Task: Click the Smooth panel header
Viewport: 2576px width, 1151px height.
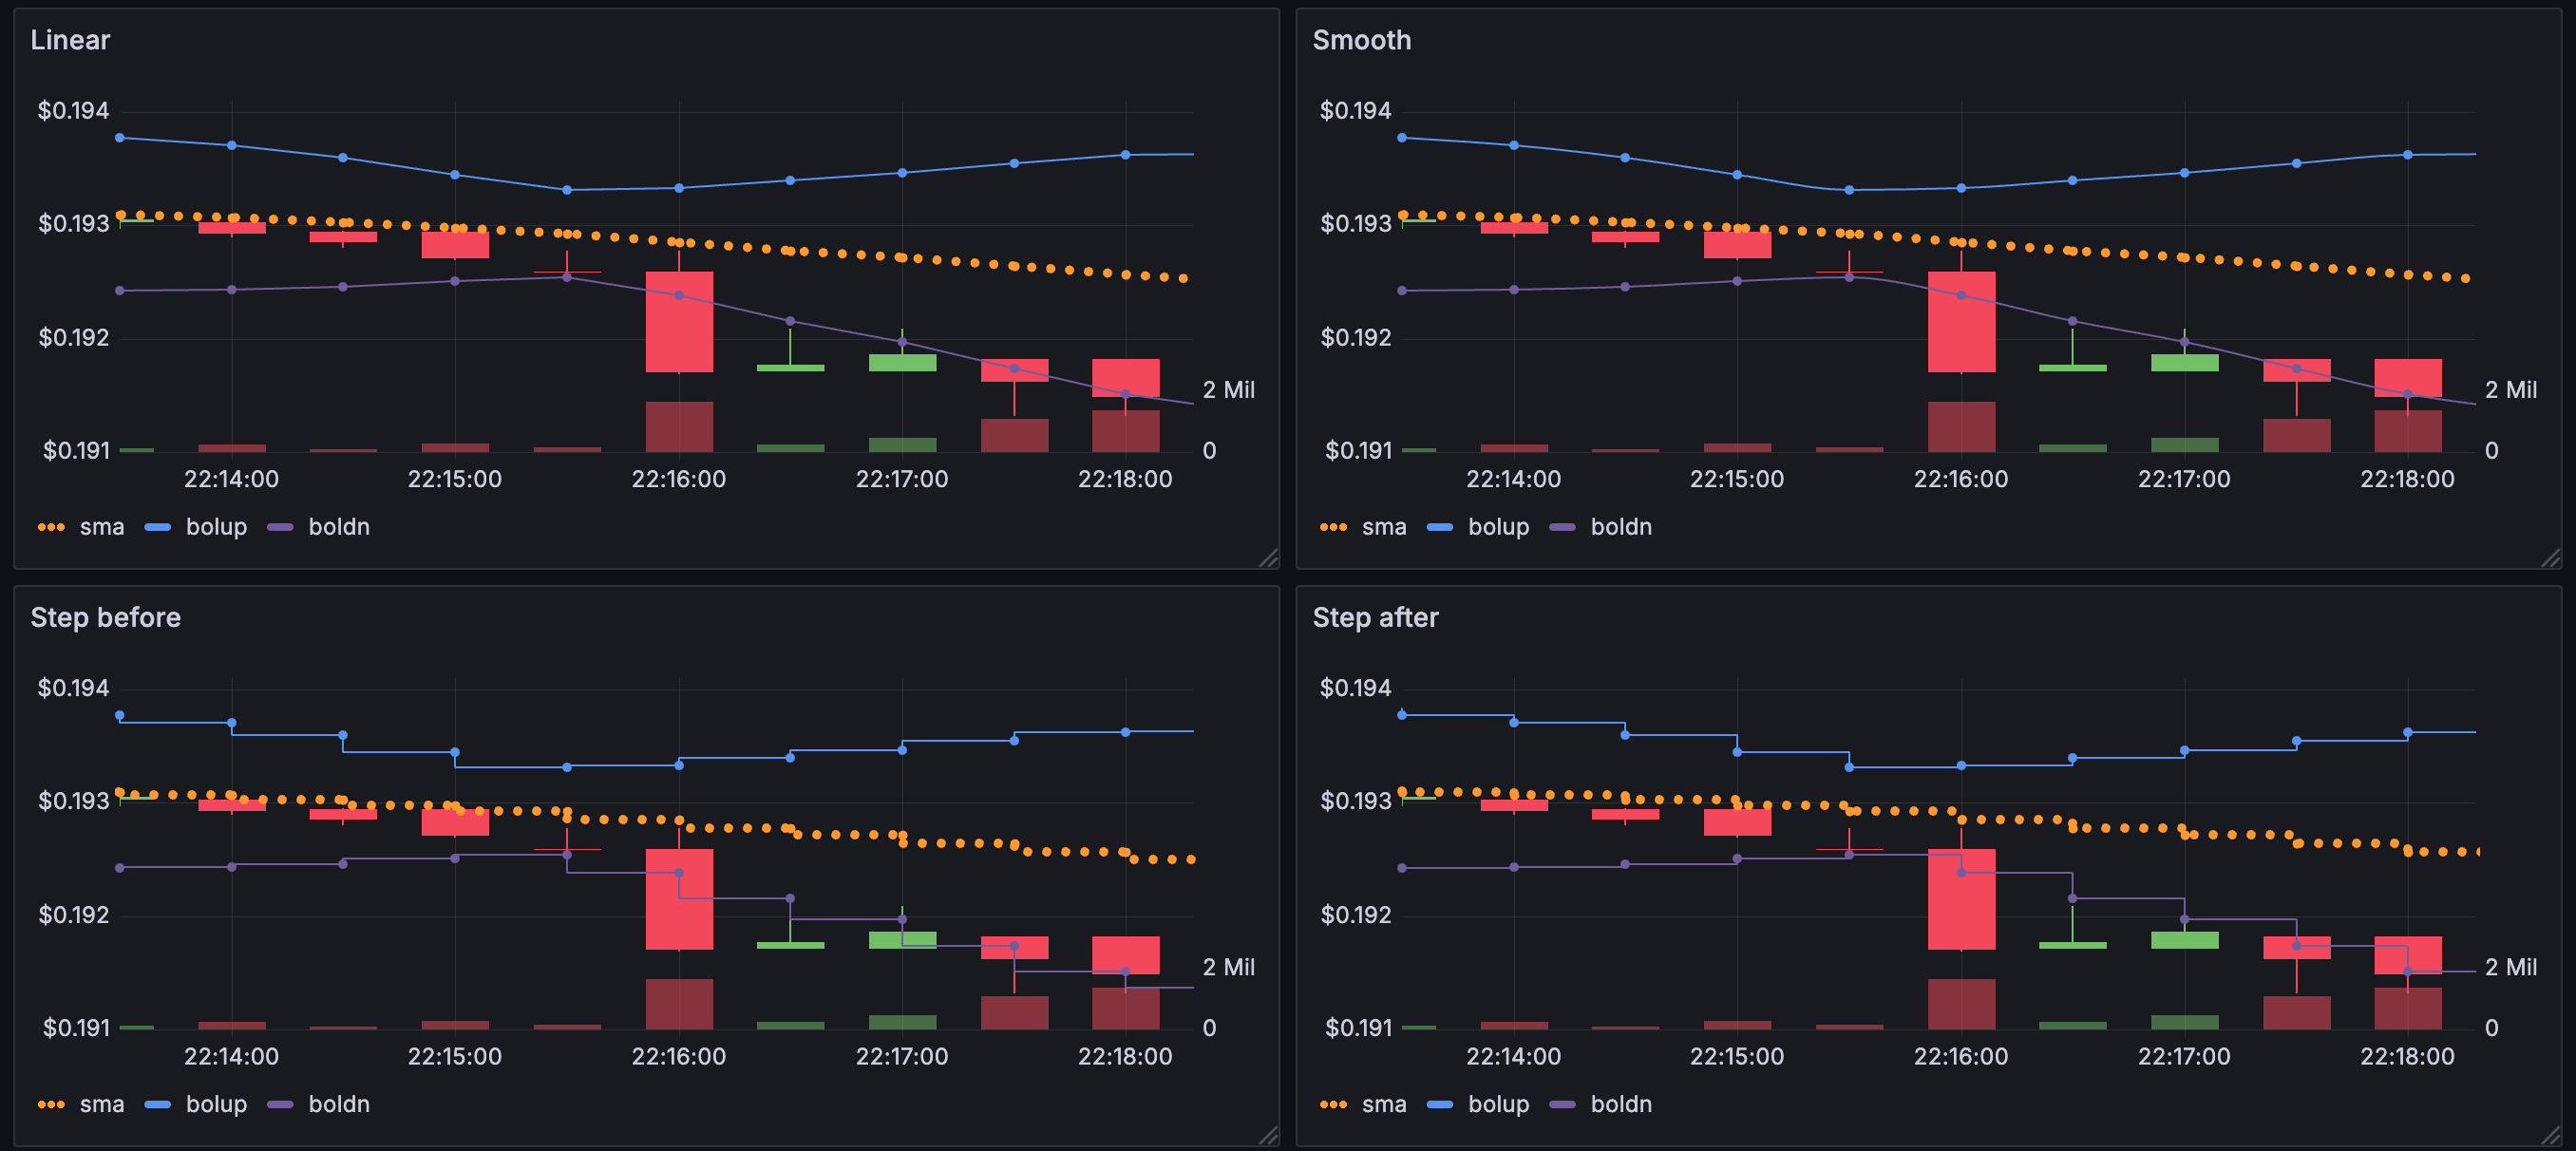Action: 1362,40
